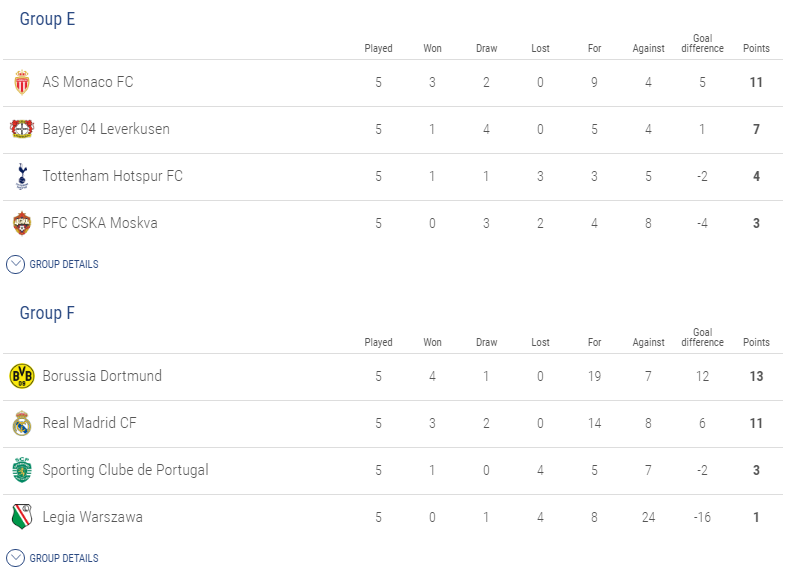The image size is (801, 581).
Task: Open the AS Monaco FC team name
Action: click(x=88, y=82)
